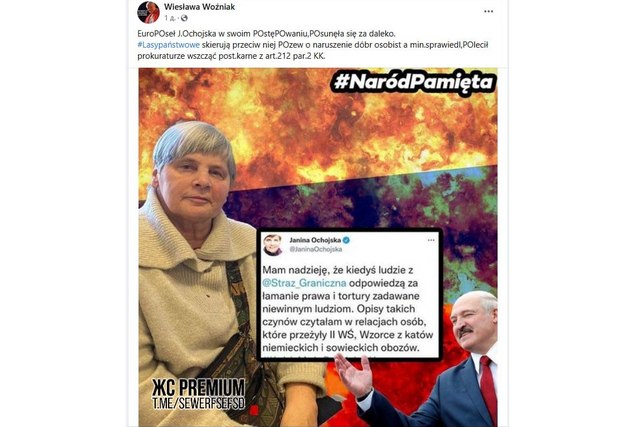Open the embedded tweet's three-dots menu
This screenshot has height=427, width=640.
pos(431,240)
